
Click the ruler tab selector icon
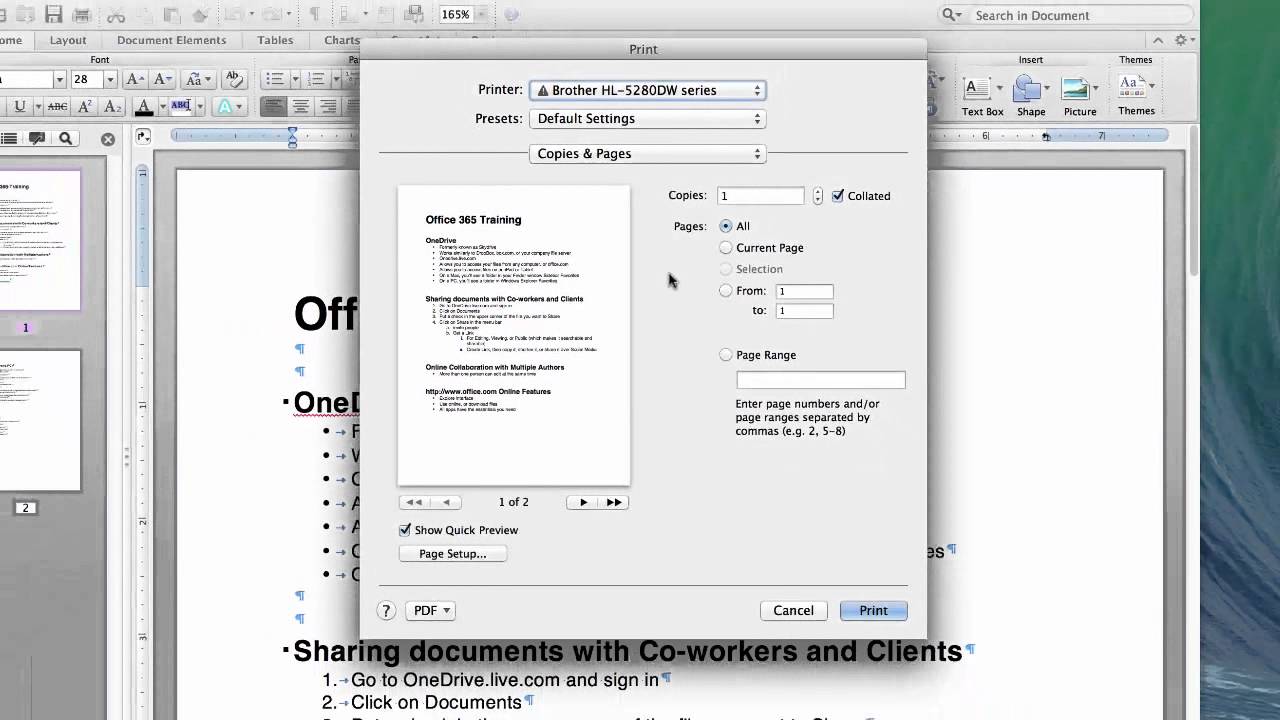(143, 137)
